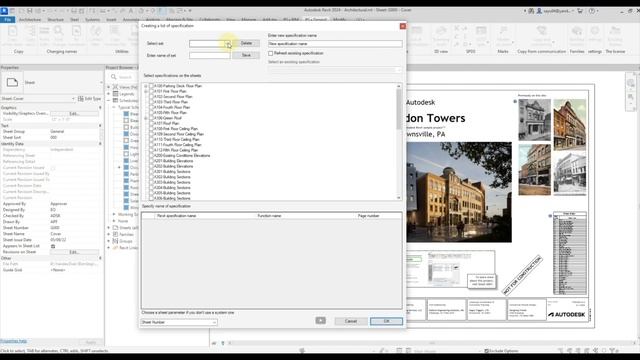The width and height of the screenshot is (640, 360).
Task: Switch to the Steel ribbon tab
Action: click(x=74, y=20)
